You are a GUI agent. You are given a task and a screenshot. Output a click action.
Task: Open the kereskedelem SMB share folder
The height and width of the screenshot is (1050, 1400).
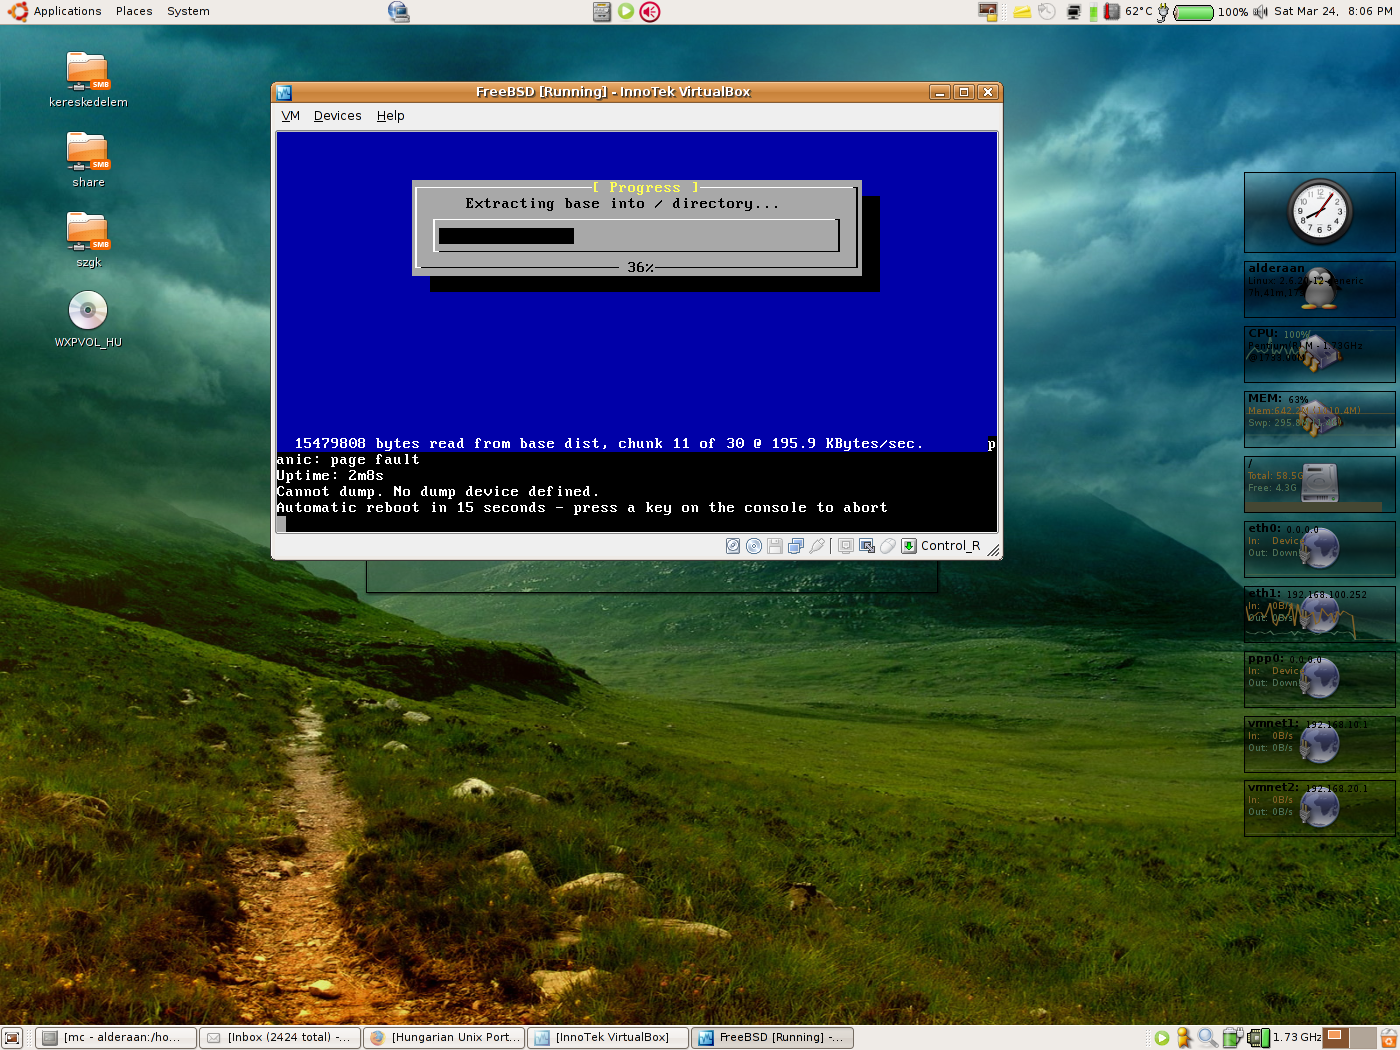(88, 80)
